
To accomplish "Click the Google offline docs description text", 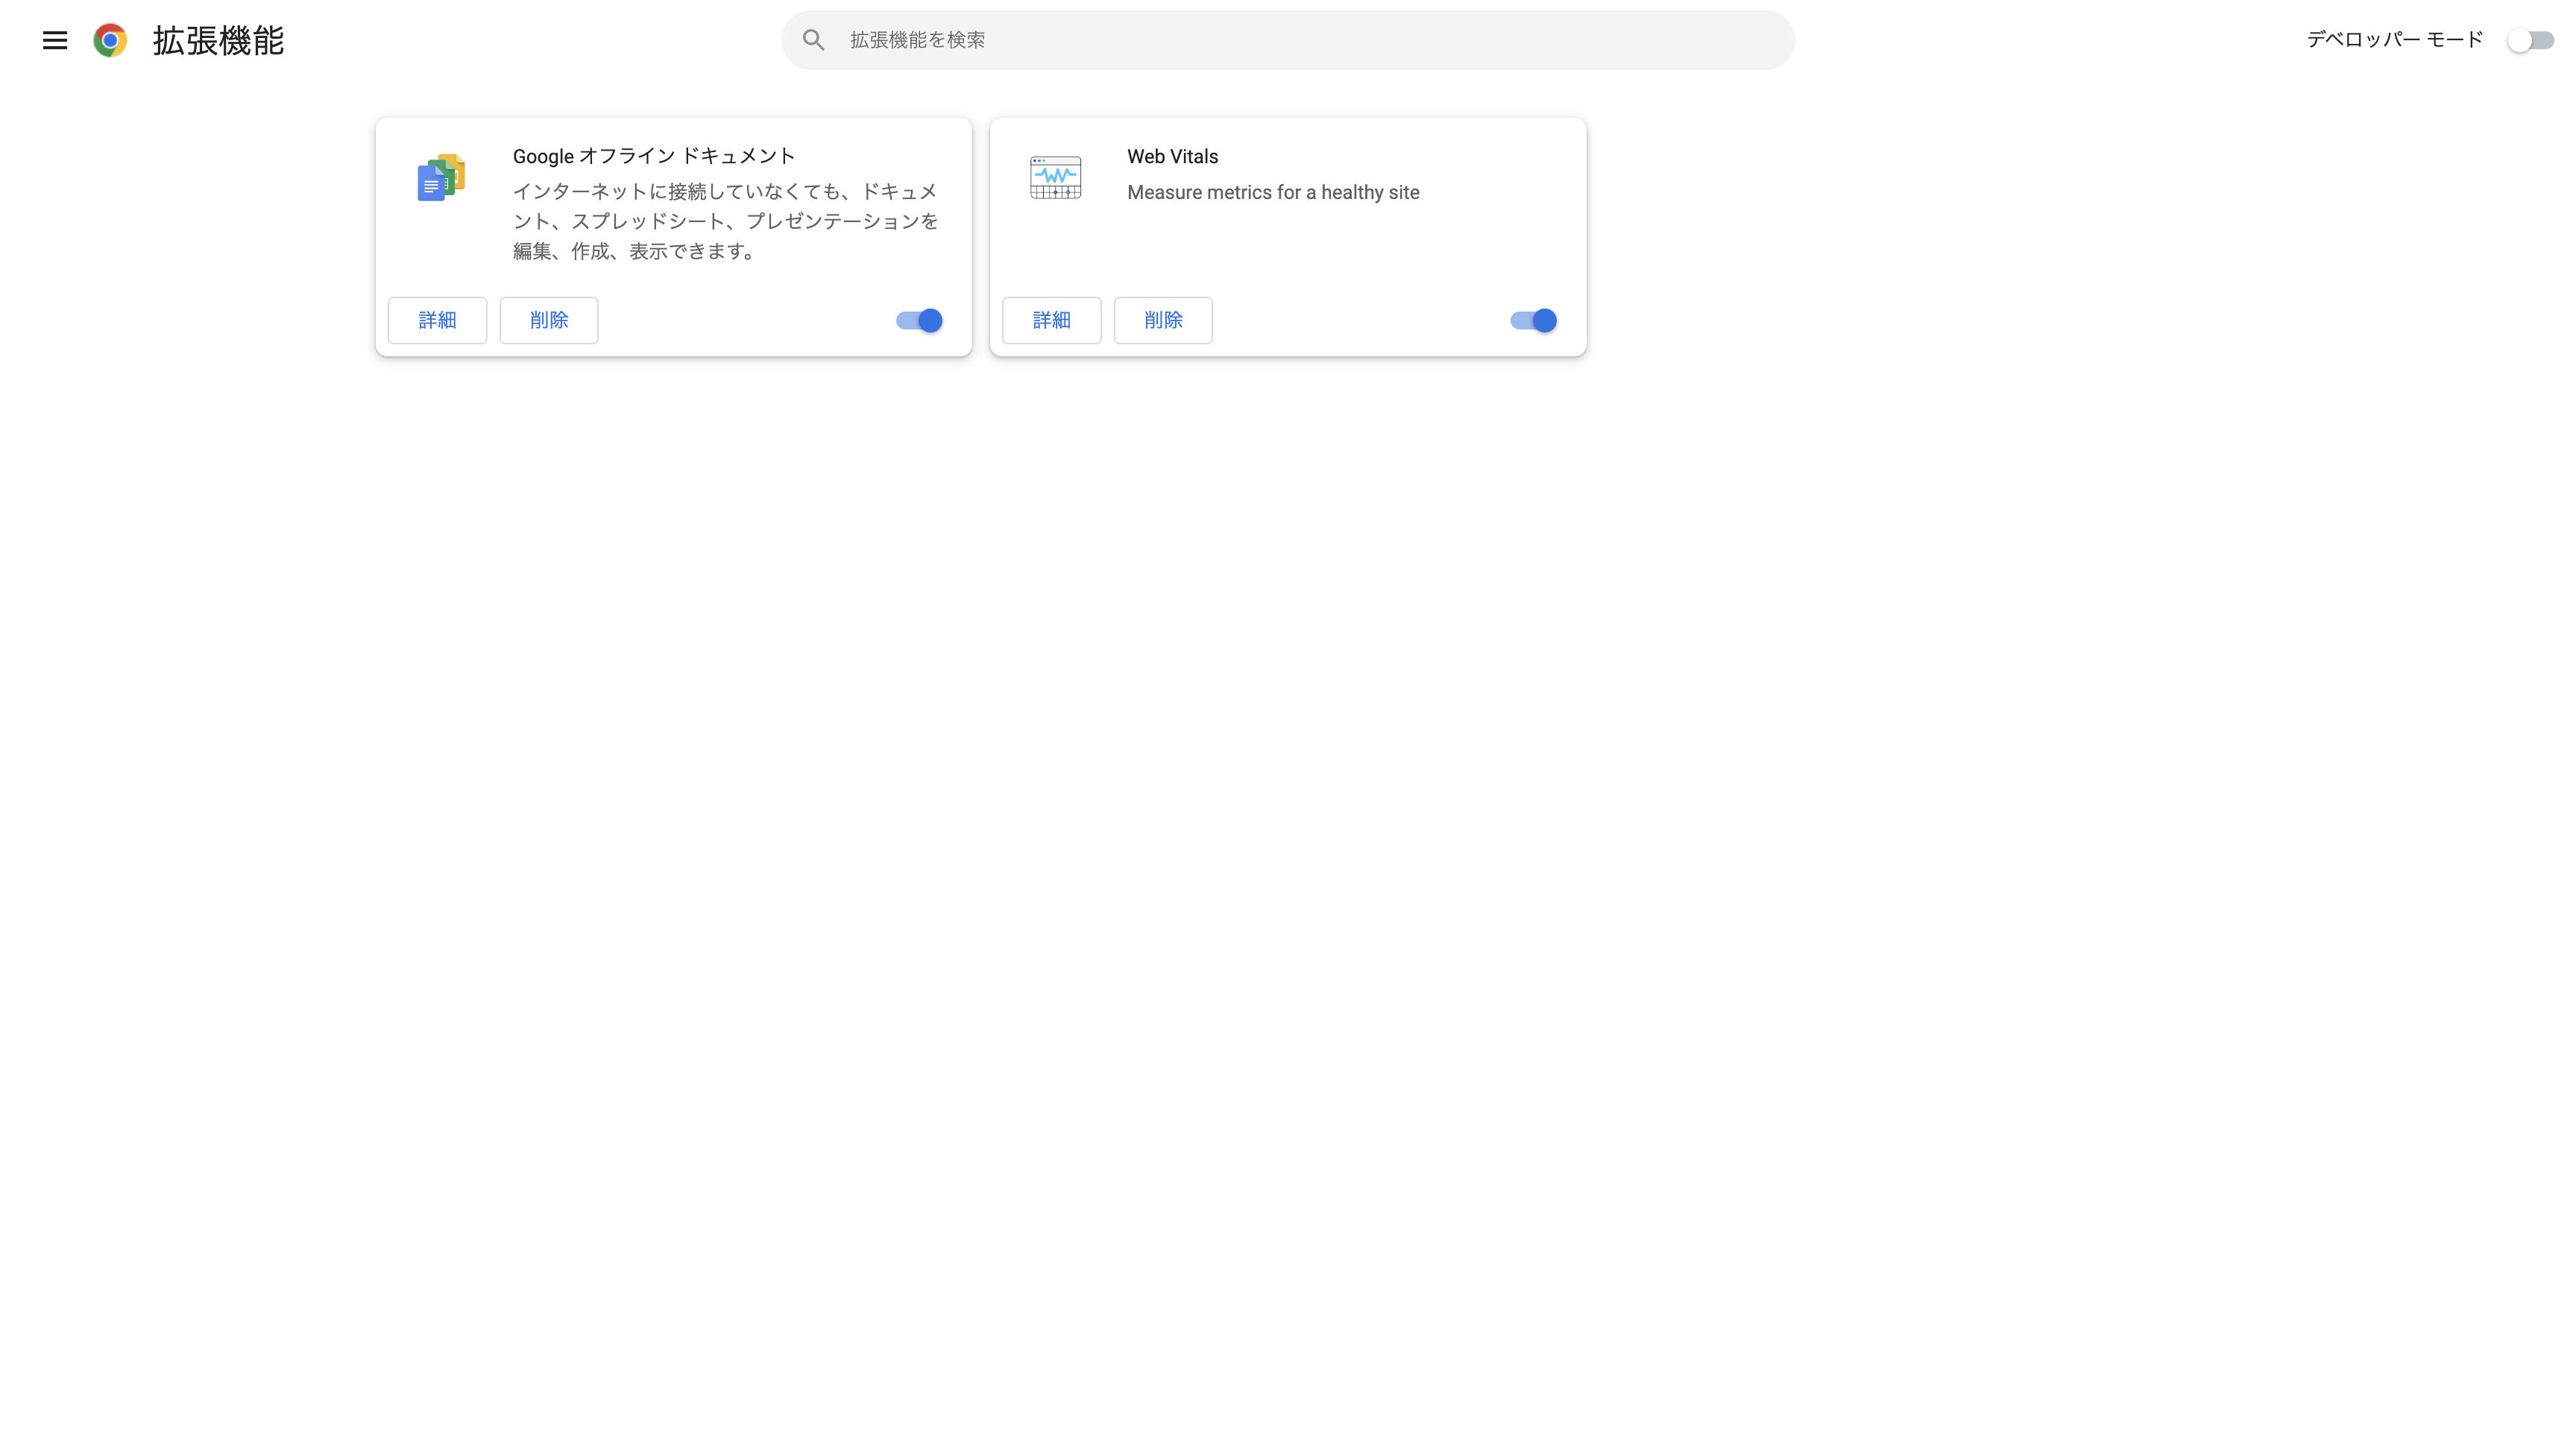I will (x=726, y=221).
